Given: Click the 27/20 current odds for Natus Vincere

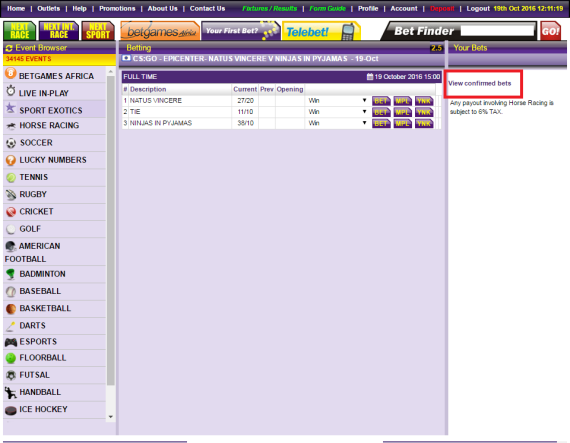Looking at the screenshot, I should click(245, 101).
